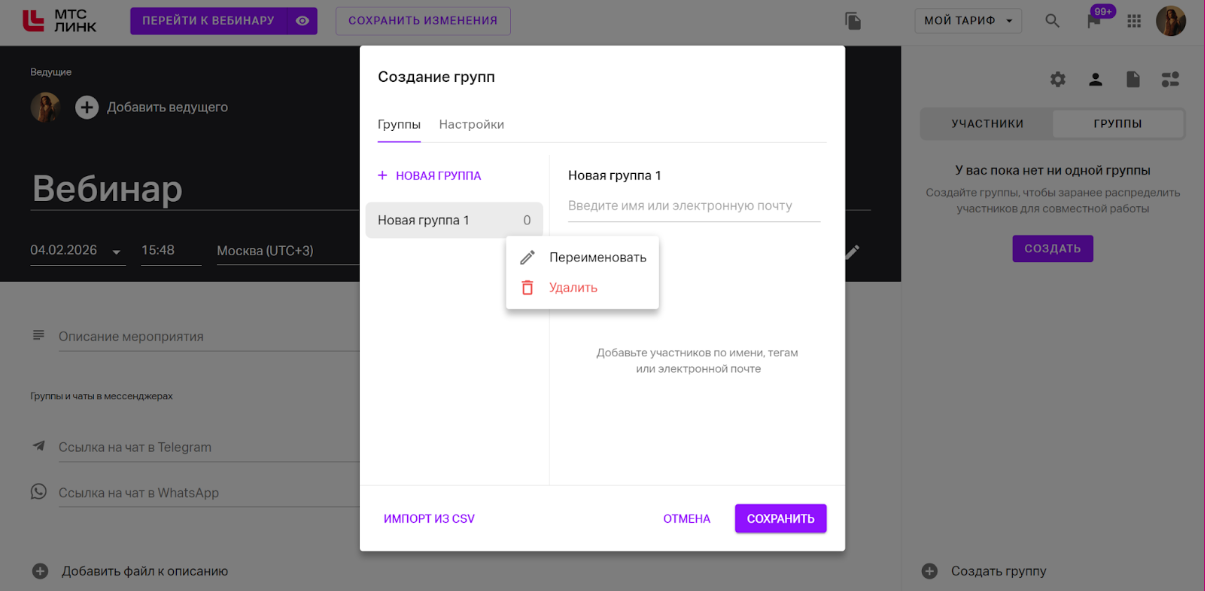Screen dimensions: 1205x591
Task: Open notifications flag with 99+ badge
Action: 1094,21
